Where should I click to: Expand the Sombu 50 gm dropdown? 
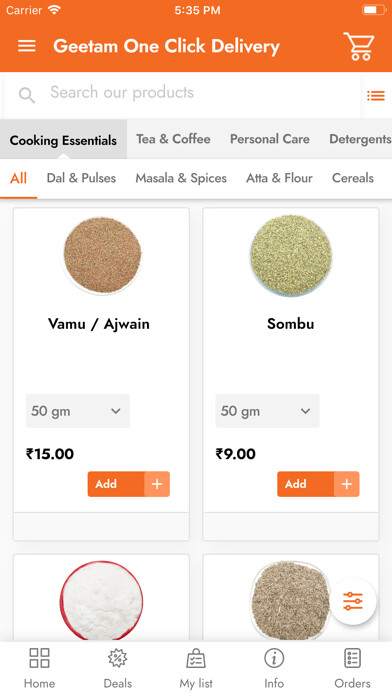point(267,411)
